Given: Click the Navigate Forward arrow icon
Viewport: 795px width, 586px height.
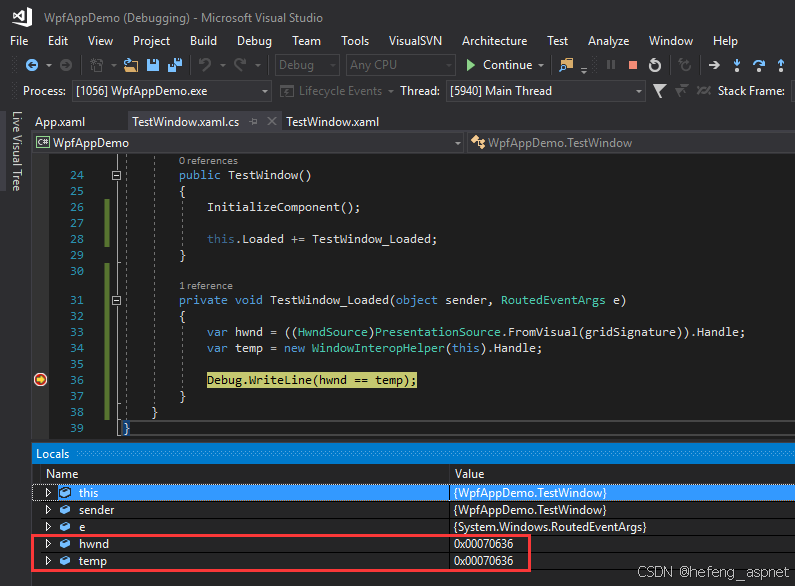Looking at the screenshot, I should coord(66,65).
